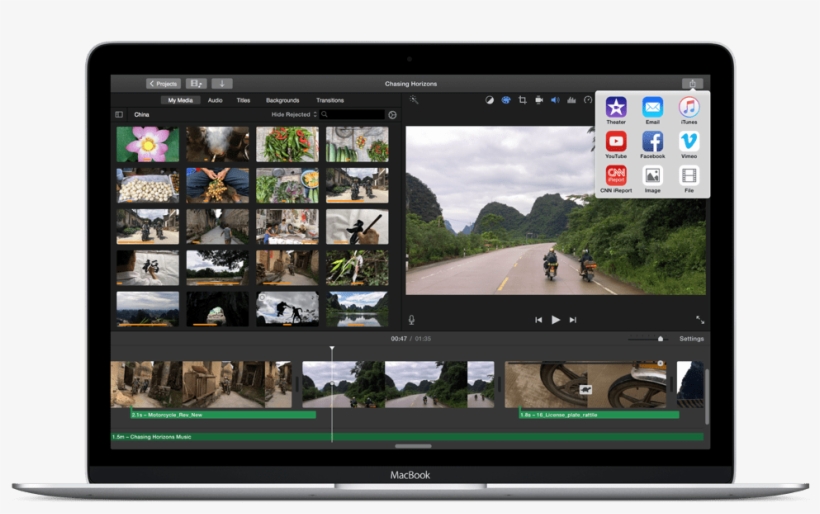Viewport: 820px width, 514px height.
Task: Switch to the My Media tab
Action: pyautogui.click(x=180, y=100)
